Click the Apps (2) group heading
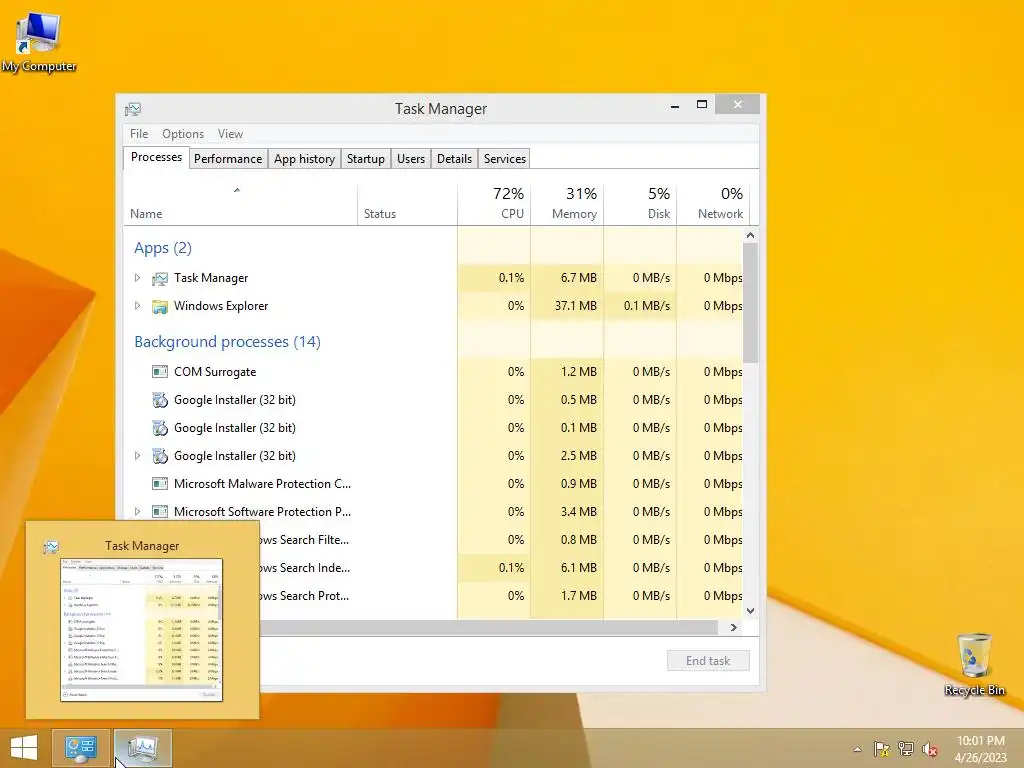This screenshot has width=1024, height=768. pos(163,248)
